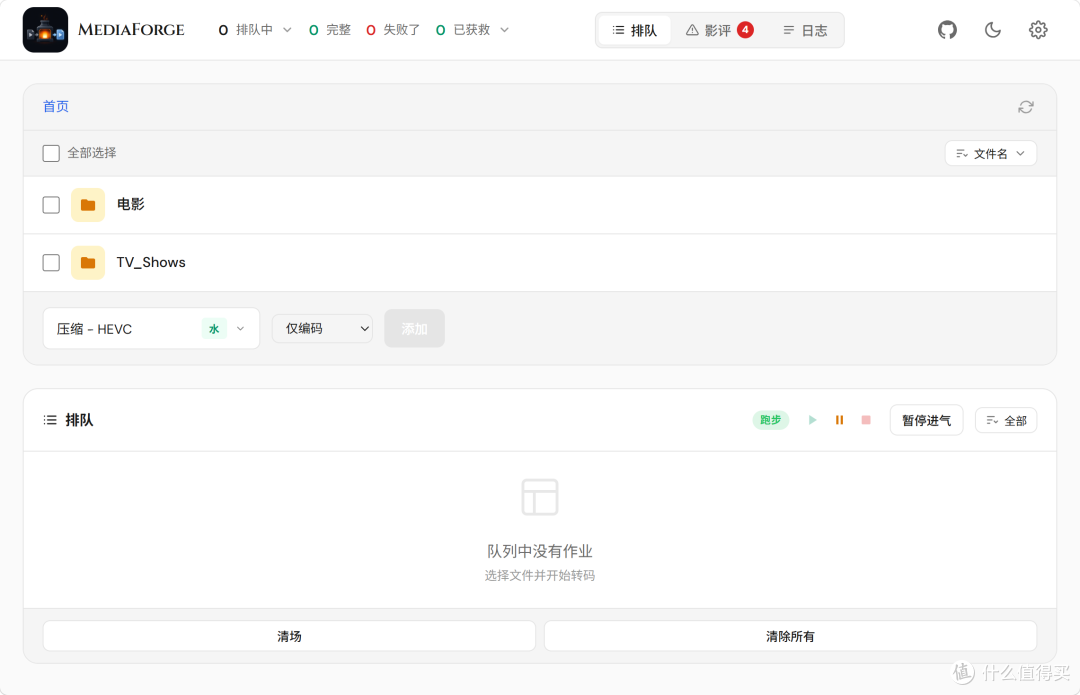Click the list icon beside the 排队 panel title

[x=50, y=420]
